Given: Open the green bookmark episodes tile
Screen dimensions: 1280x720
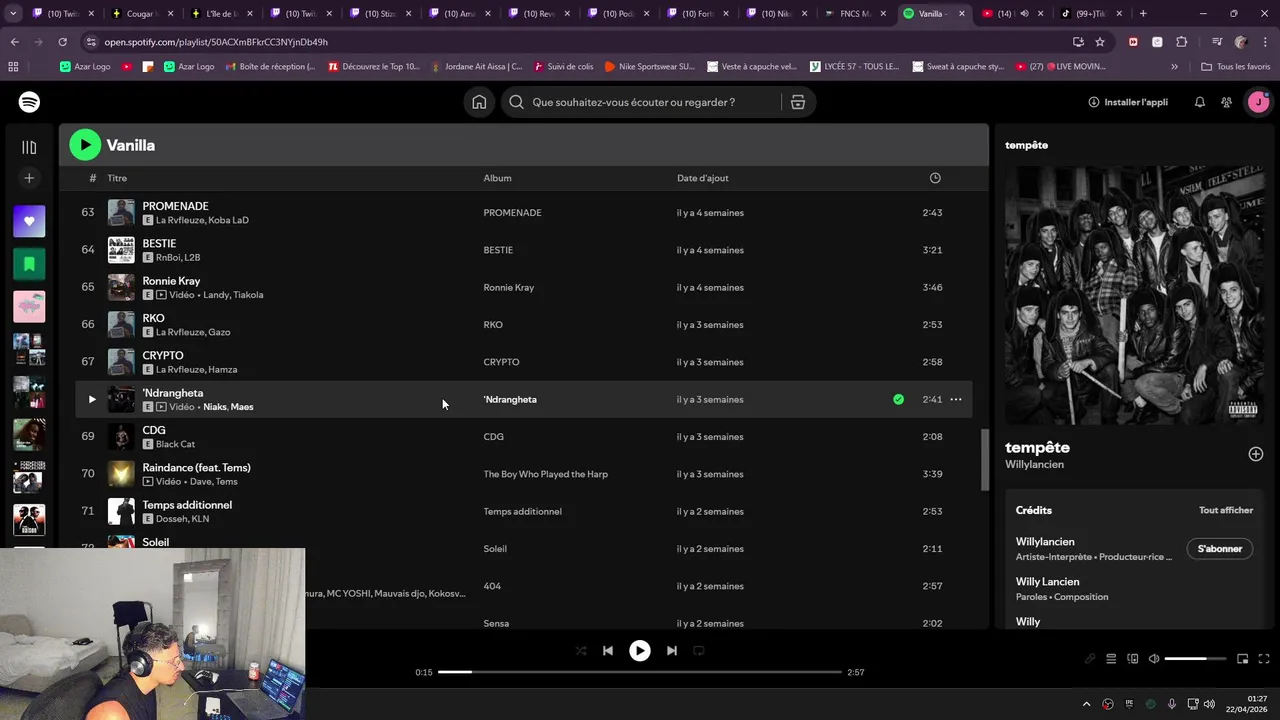Looking at the screenshot, I should coord(29,264).
